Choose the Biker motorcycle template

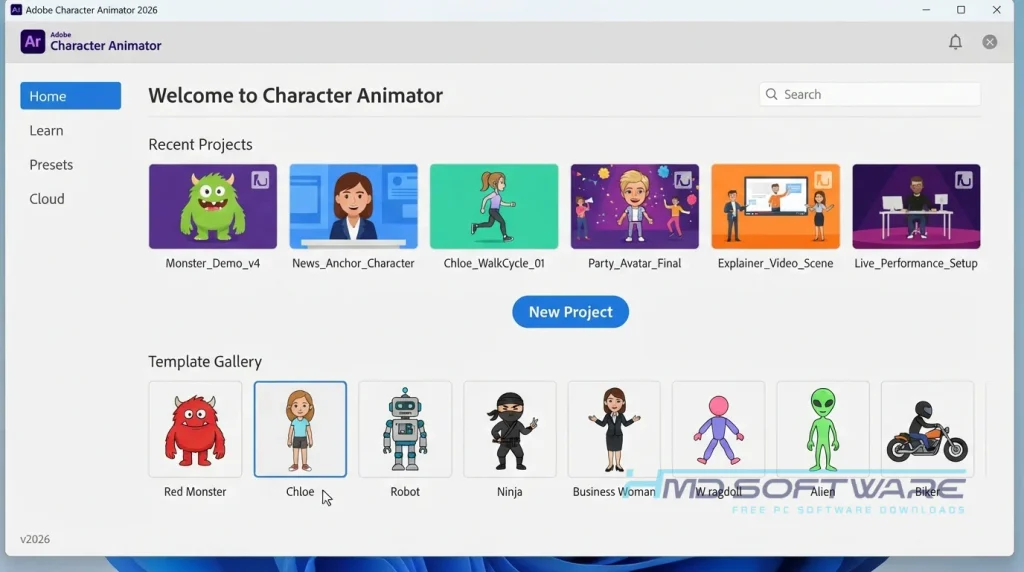coord(927,429)
